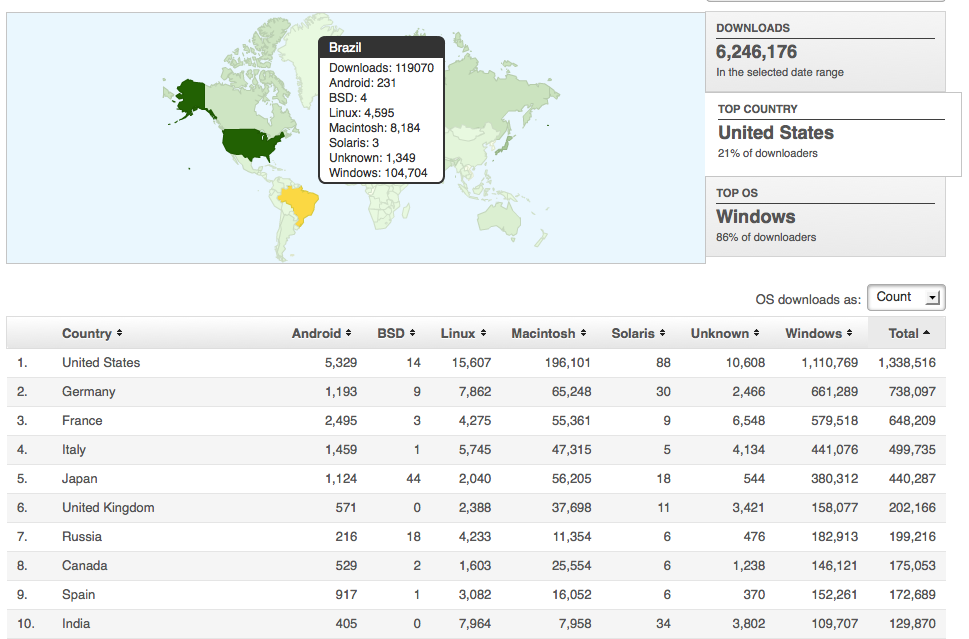Image resolution: width=969 pixels, height=639 pixels.
Task: Sort by Linux downloads column
Action: click(463, 333)
